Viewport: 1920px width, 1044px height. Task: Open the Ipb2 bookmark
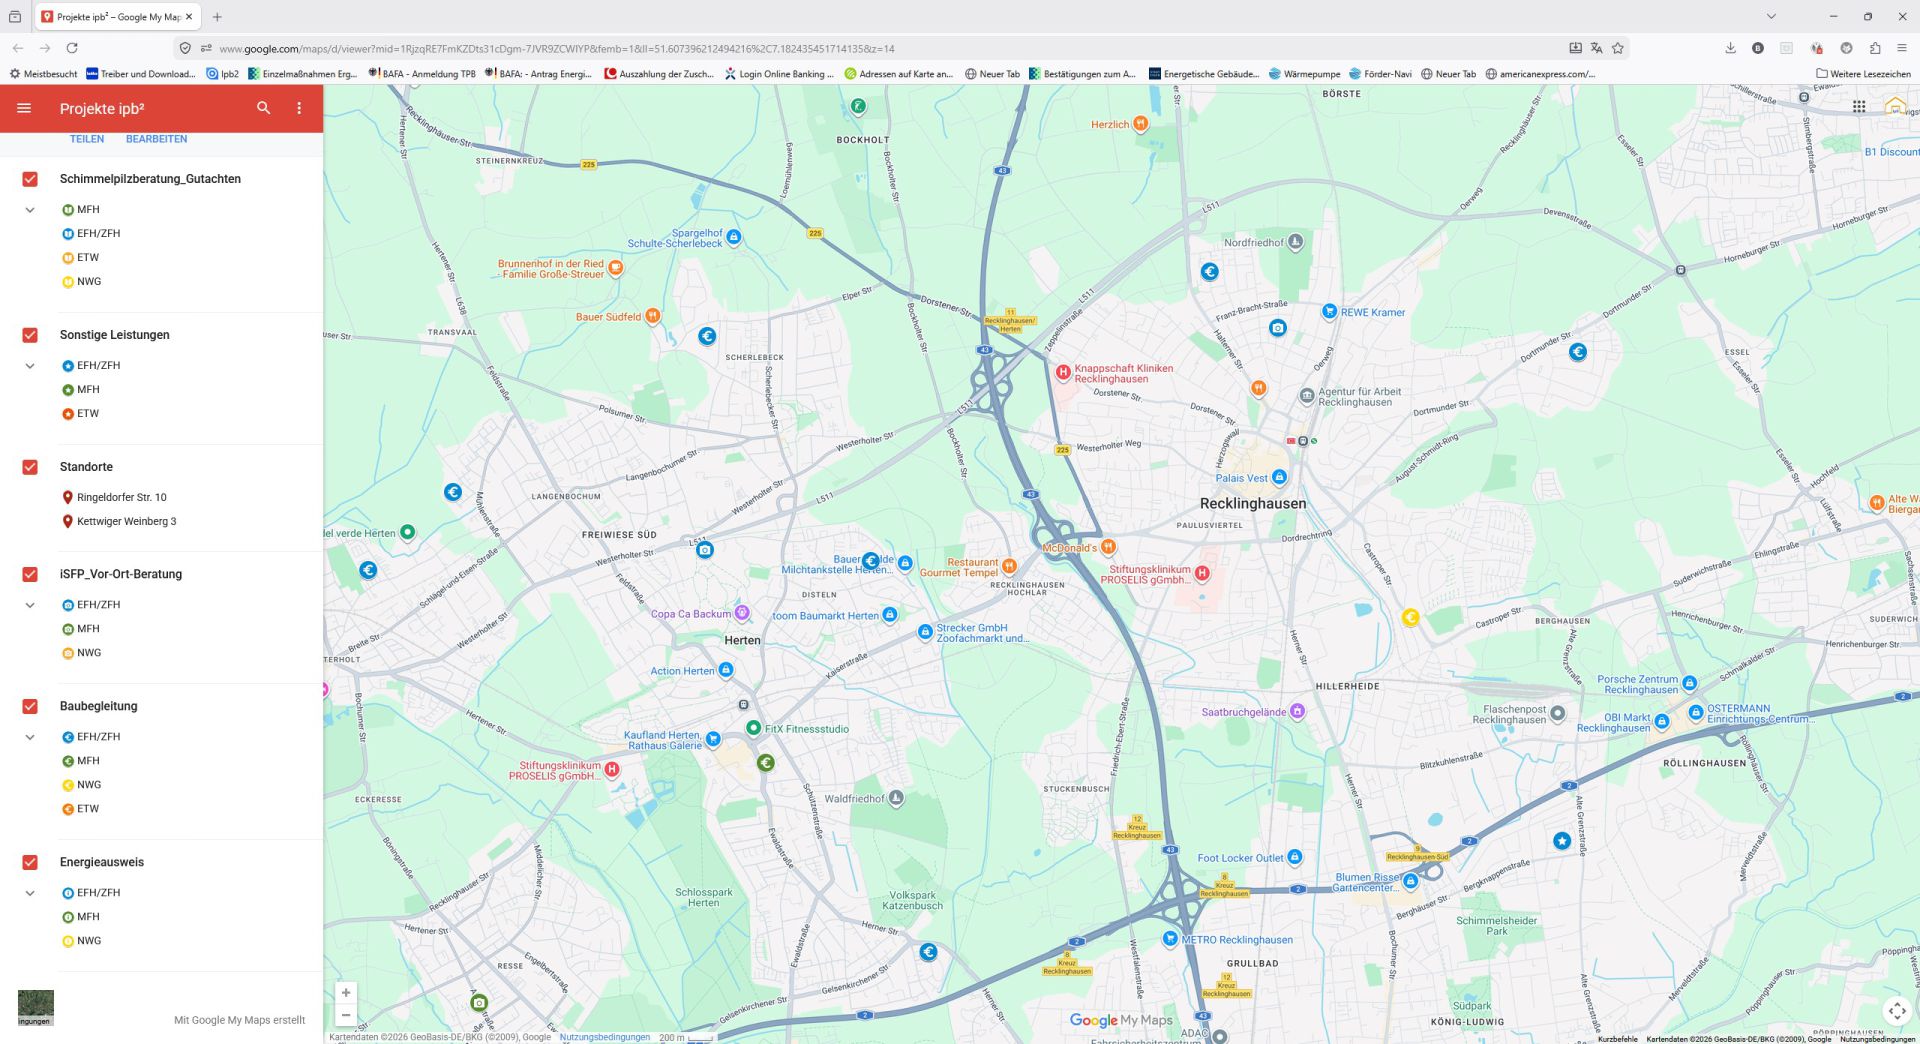click(222, 74)
